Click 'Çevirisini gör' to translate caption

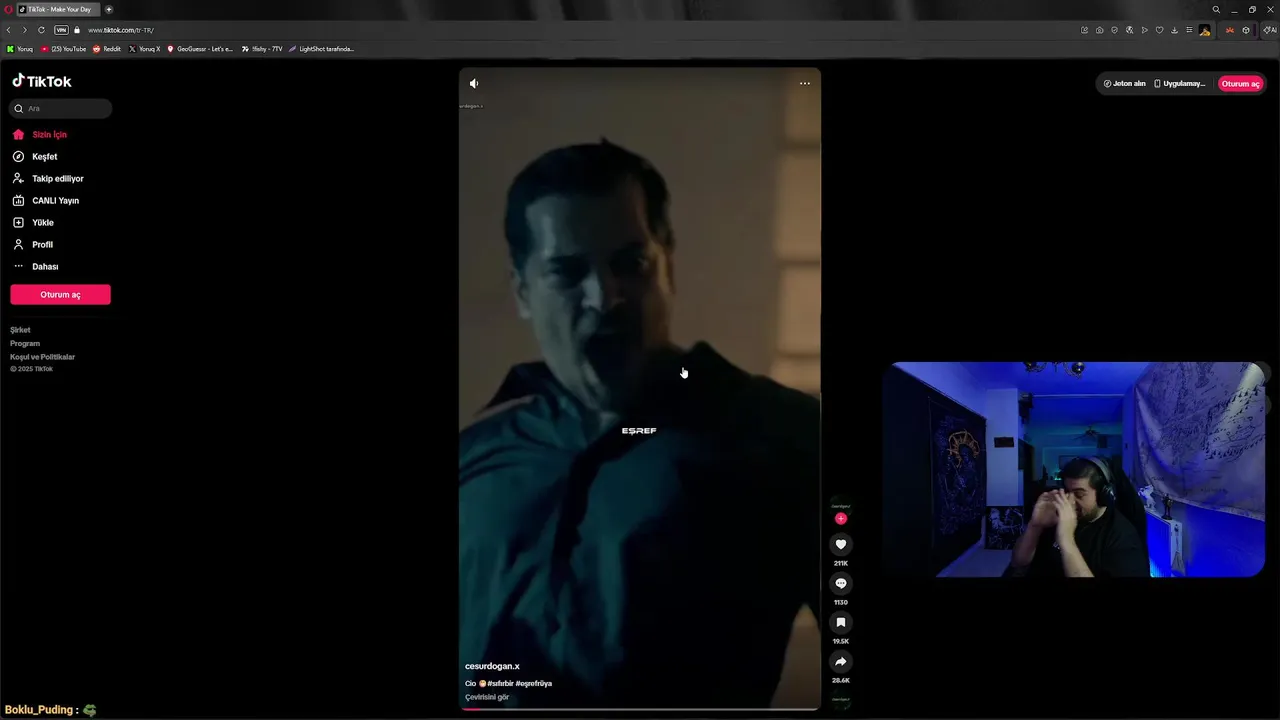tap(487, 697)
